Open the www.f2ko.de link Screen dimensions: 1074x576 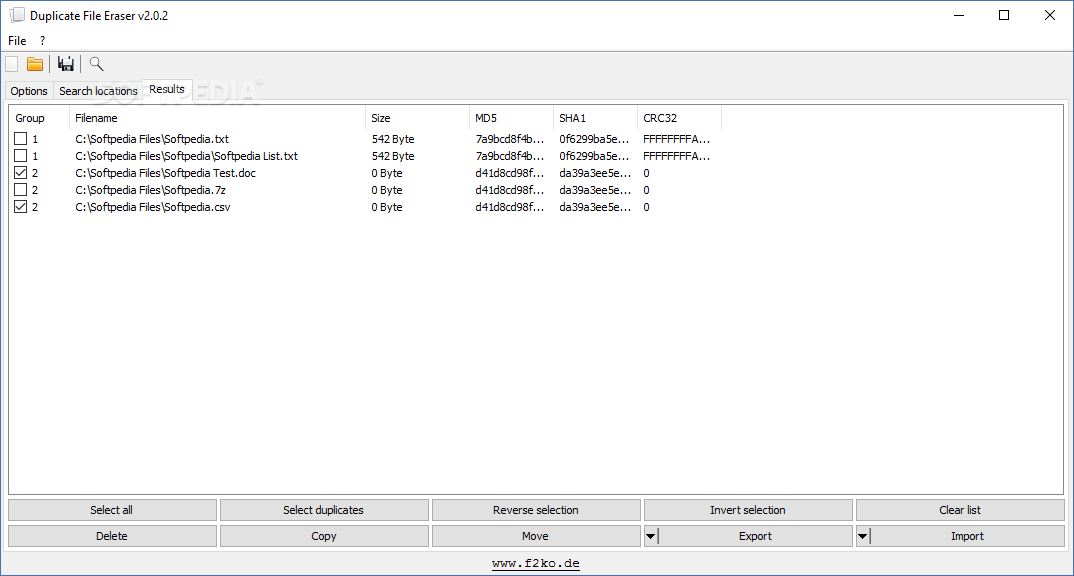536,564
